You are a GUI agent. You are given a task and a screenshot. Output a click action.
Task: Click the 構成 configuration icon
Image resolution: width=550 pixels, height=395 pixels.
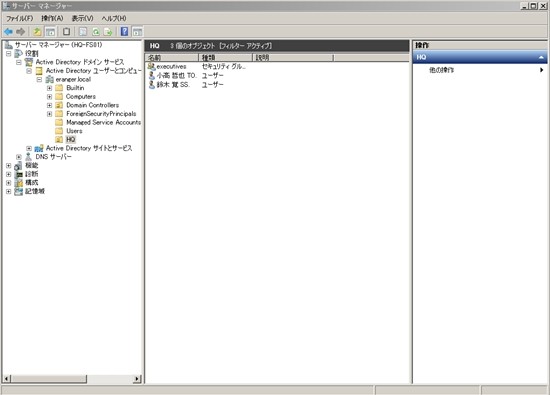19,183
